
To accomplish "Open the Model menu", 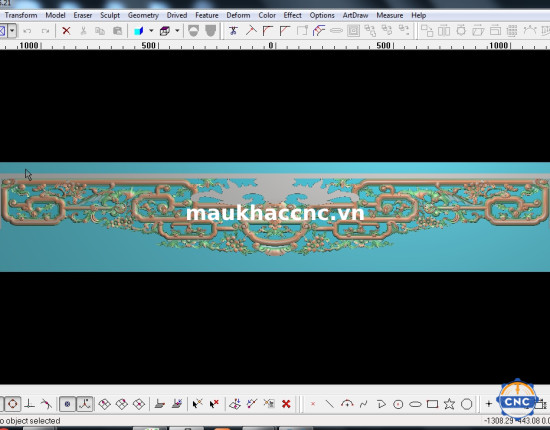I will click(55, 15).
